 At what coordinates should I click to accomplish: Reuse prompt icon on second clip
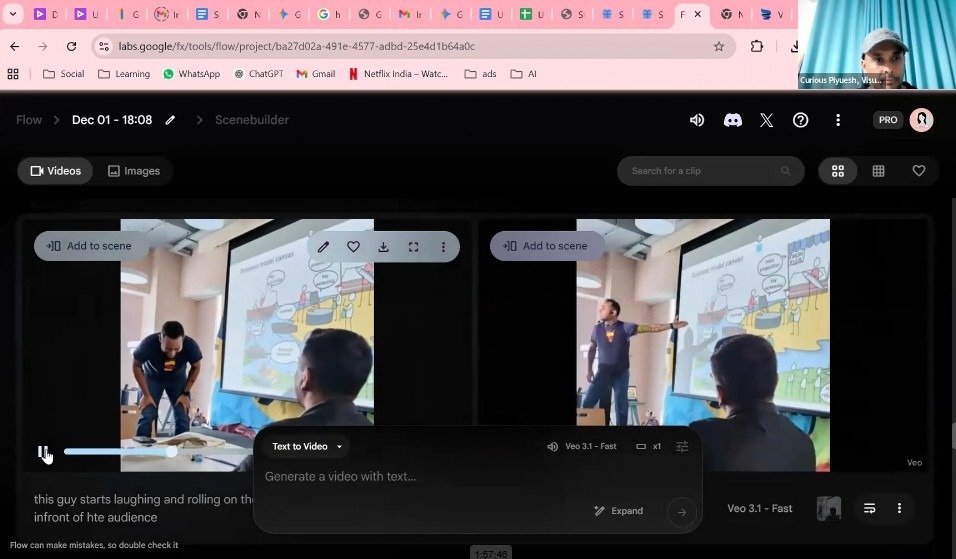869,508
